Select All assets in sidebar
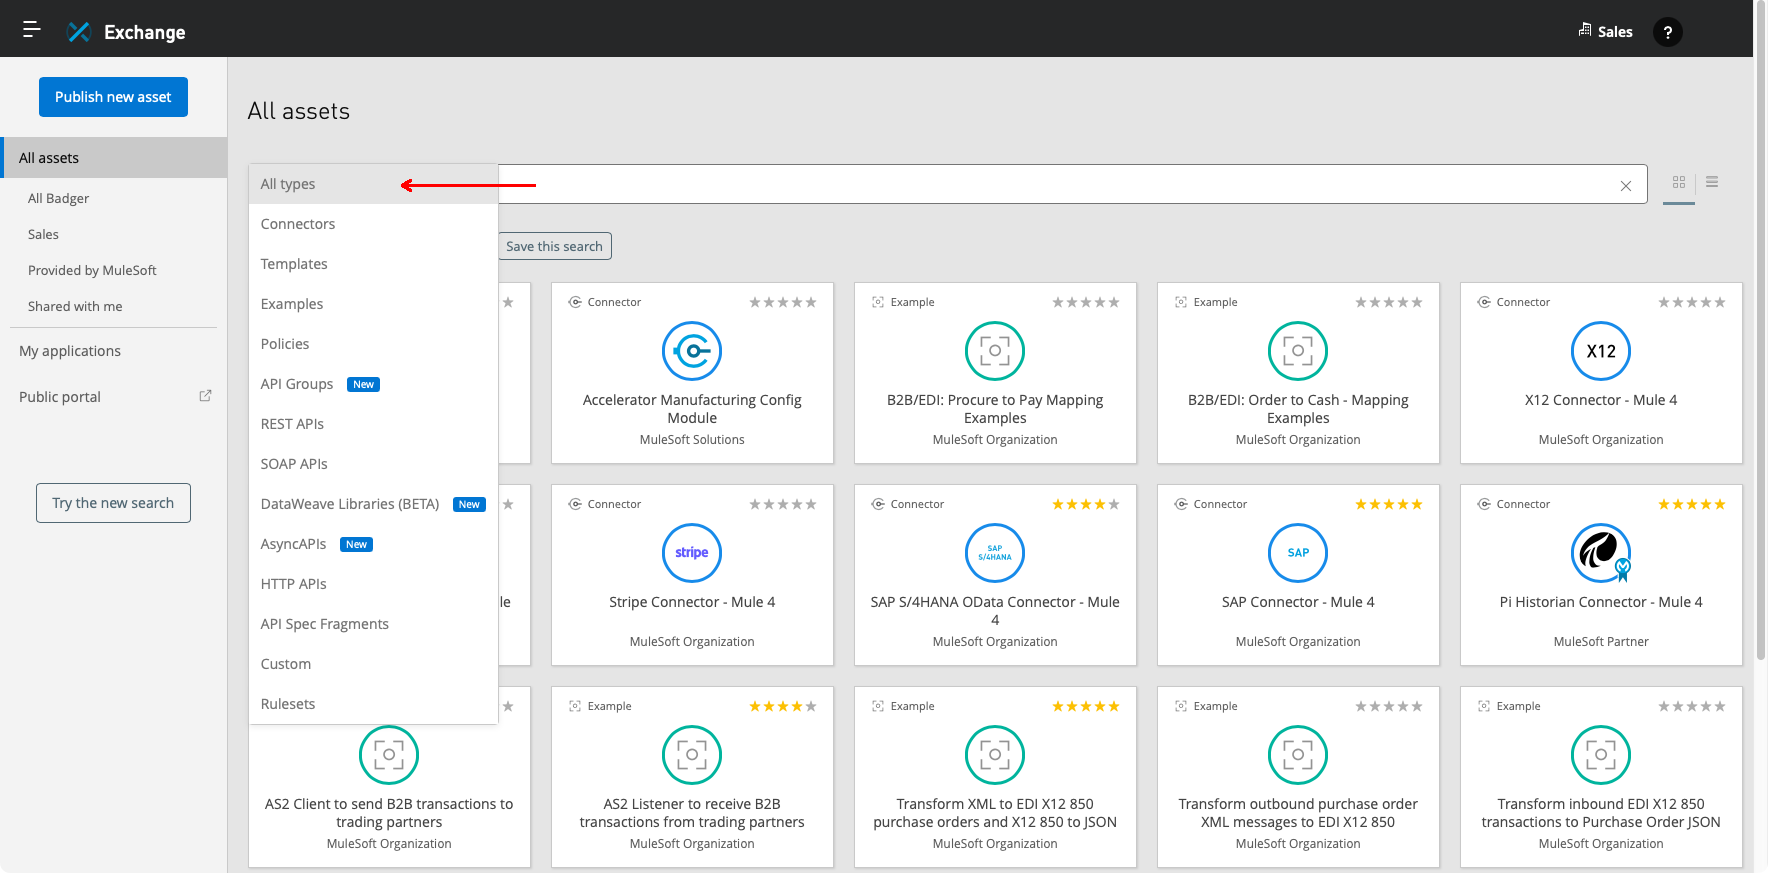Viewport: 1768px width, 873px height. [114, 158]
